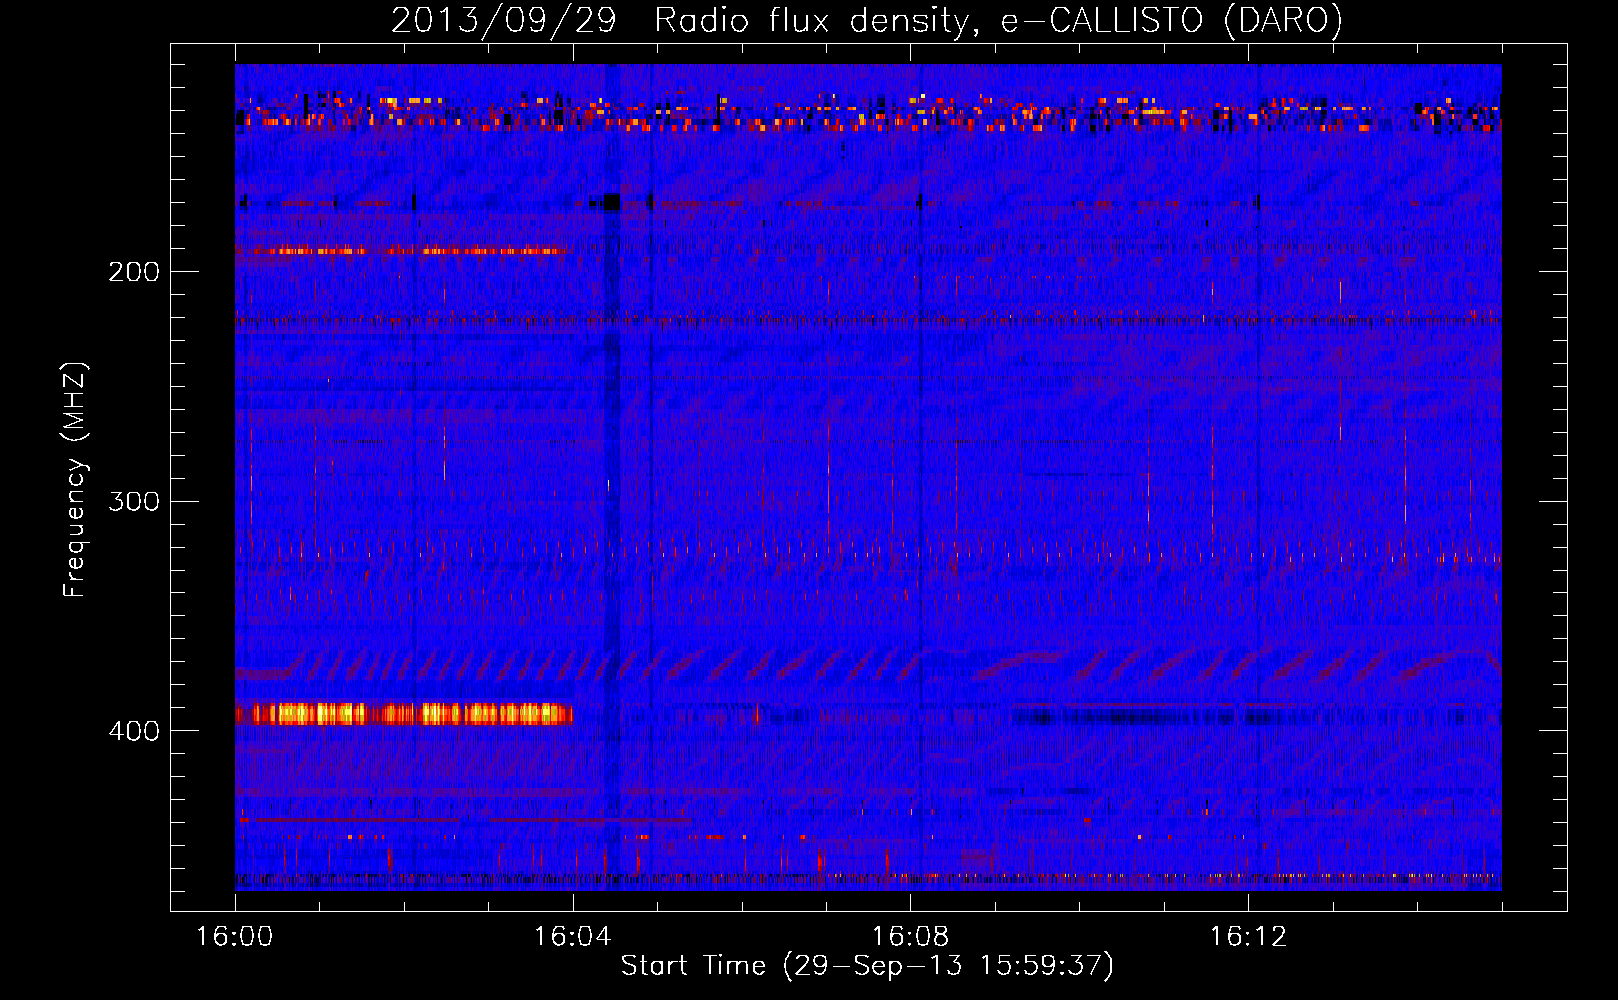Click the 400 frequency tick label
Viewport: 1618px width, 1000px height.
pos(134,731)
